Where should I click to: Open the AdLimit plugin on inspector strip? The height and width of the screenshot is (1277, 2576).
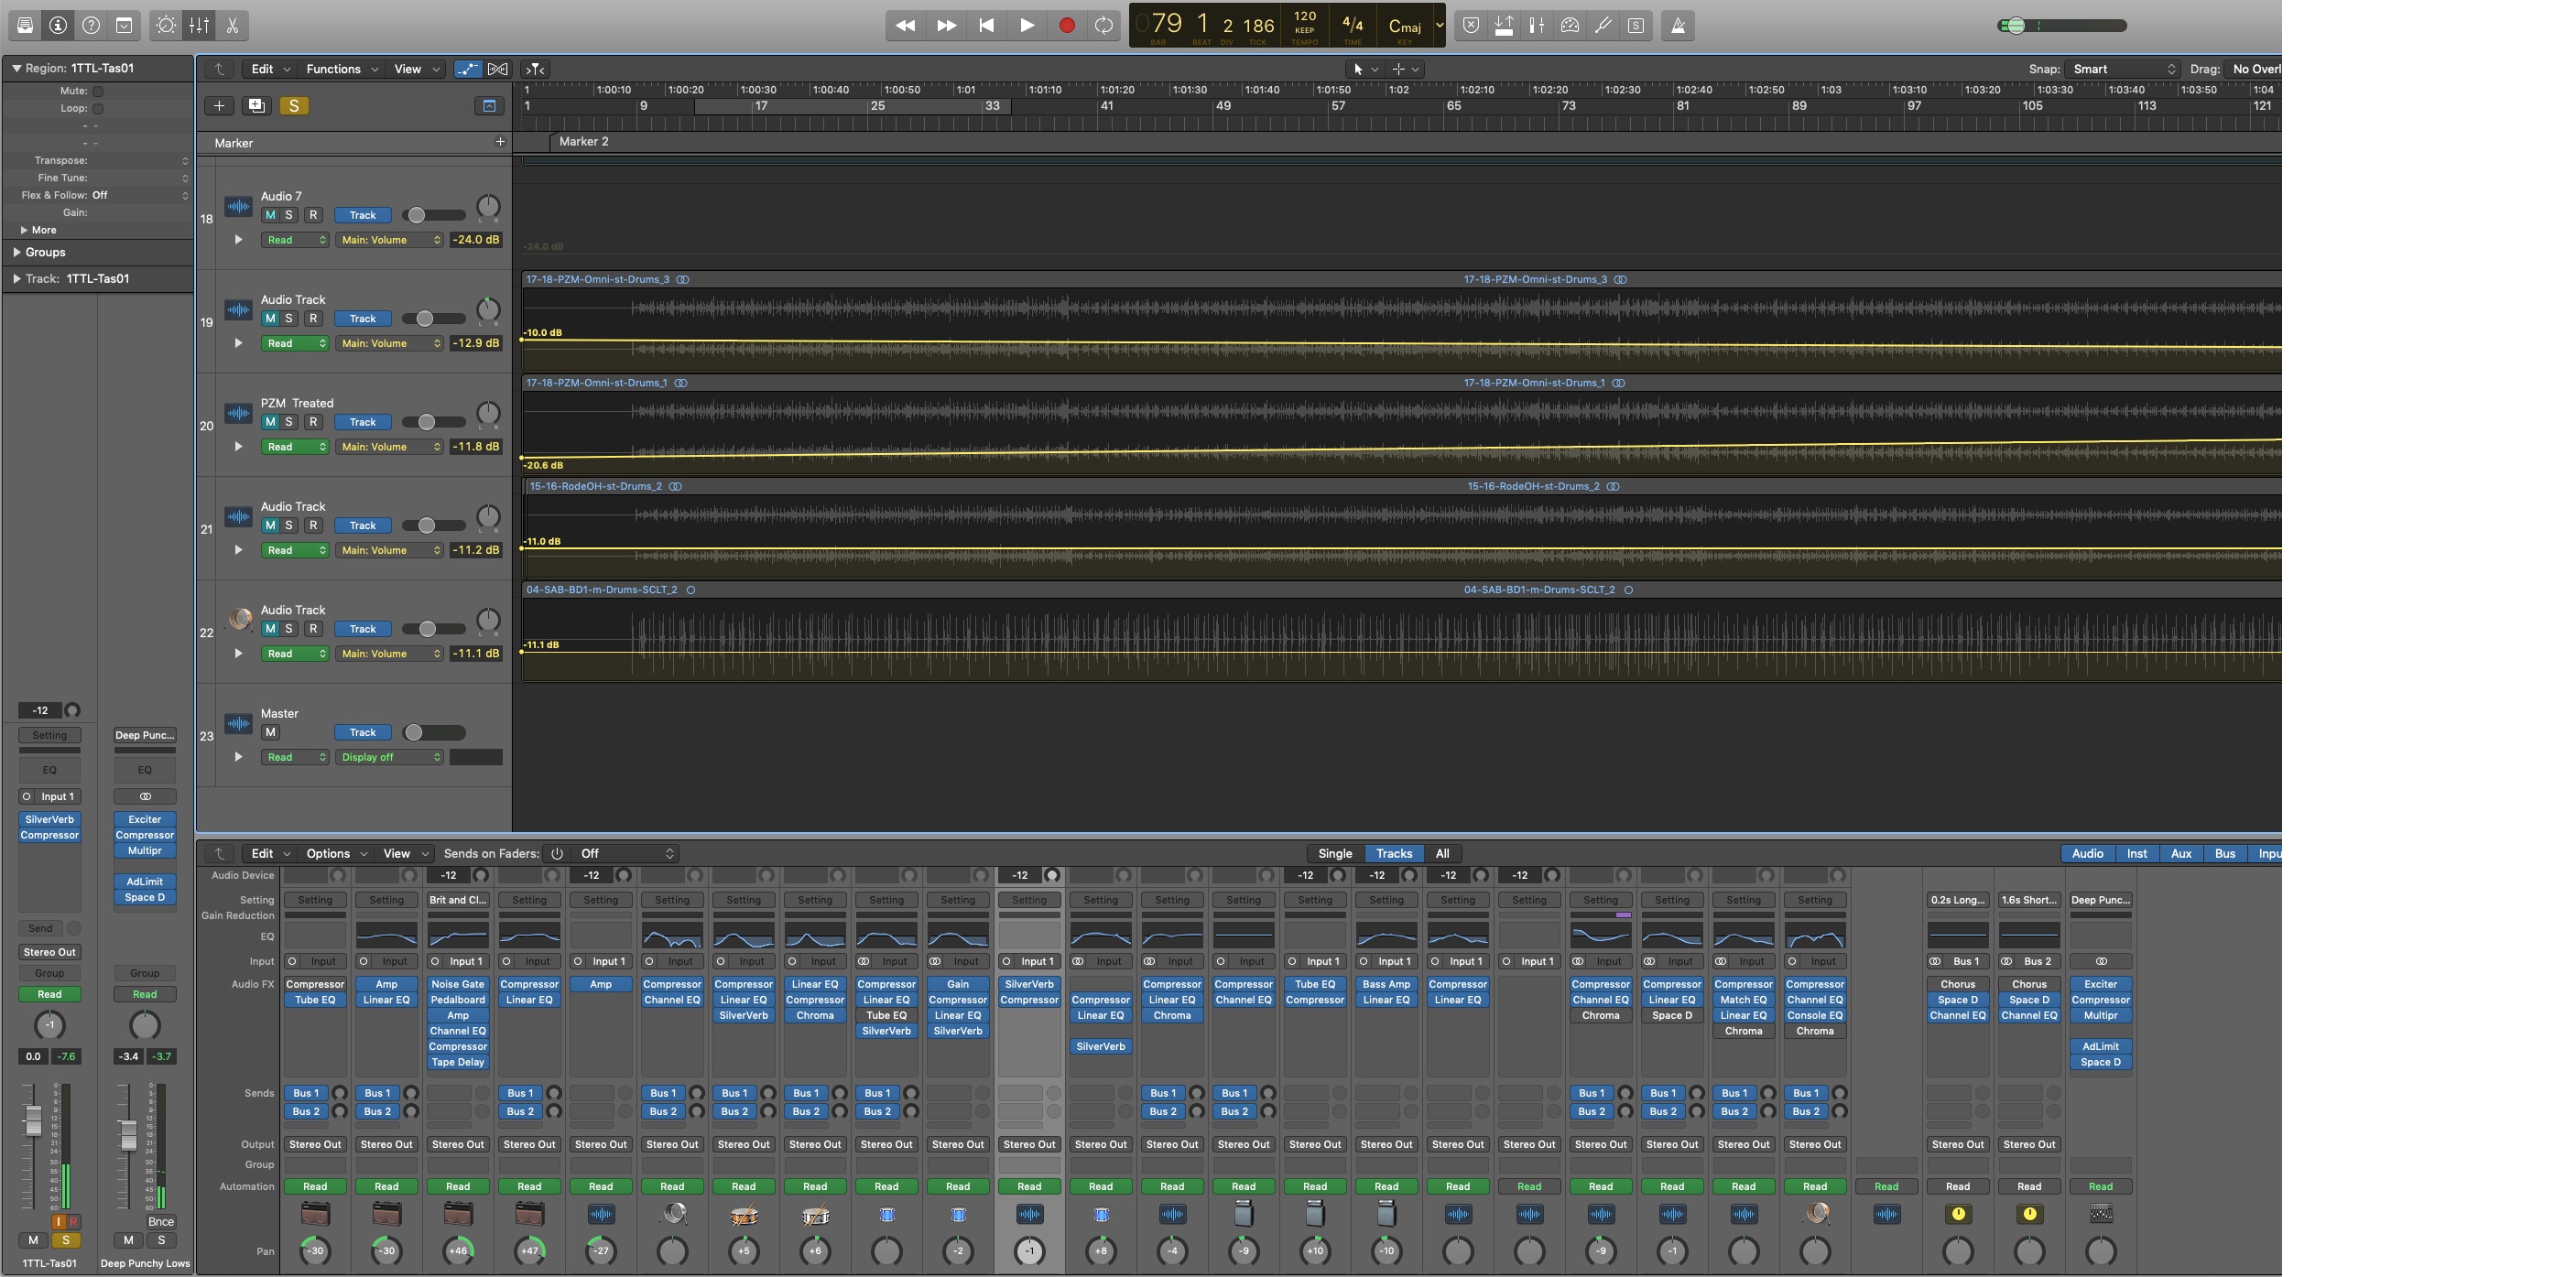[x=145, y=882]
